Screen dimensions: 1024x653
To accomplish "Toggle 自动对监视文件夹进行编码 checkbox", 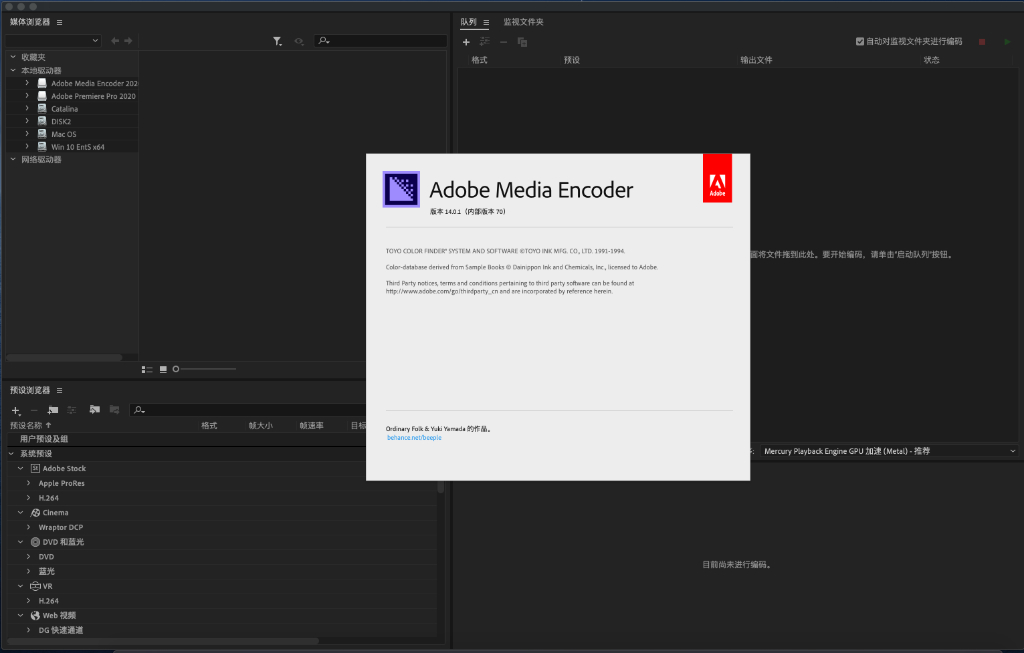I will pyautogui.click(x=859, y=41).
